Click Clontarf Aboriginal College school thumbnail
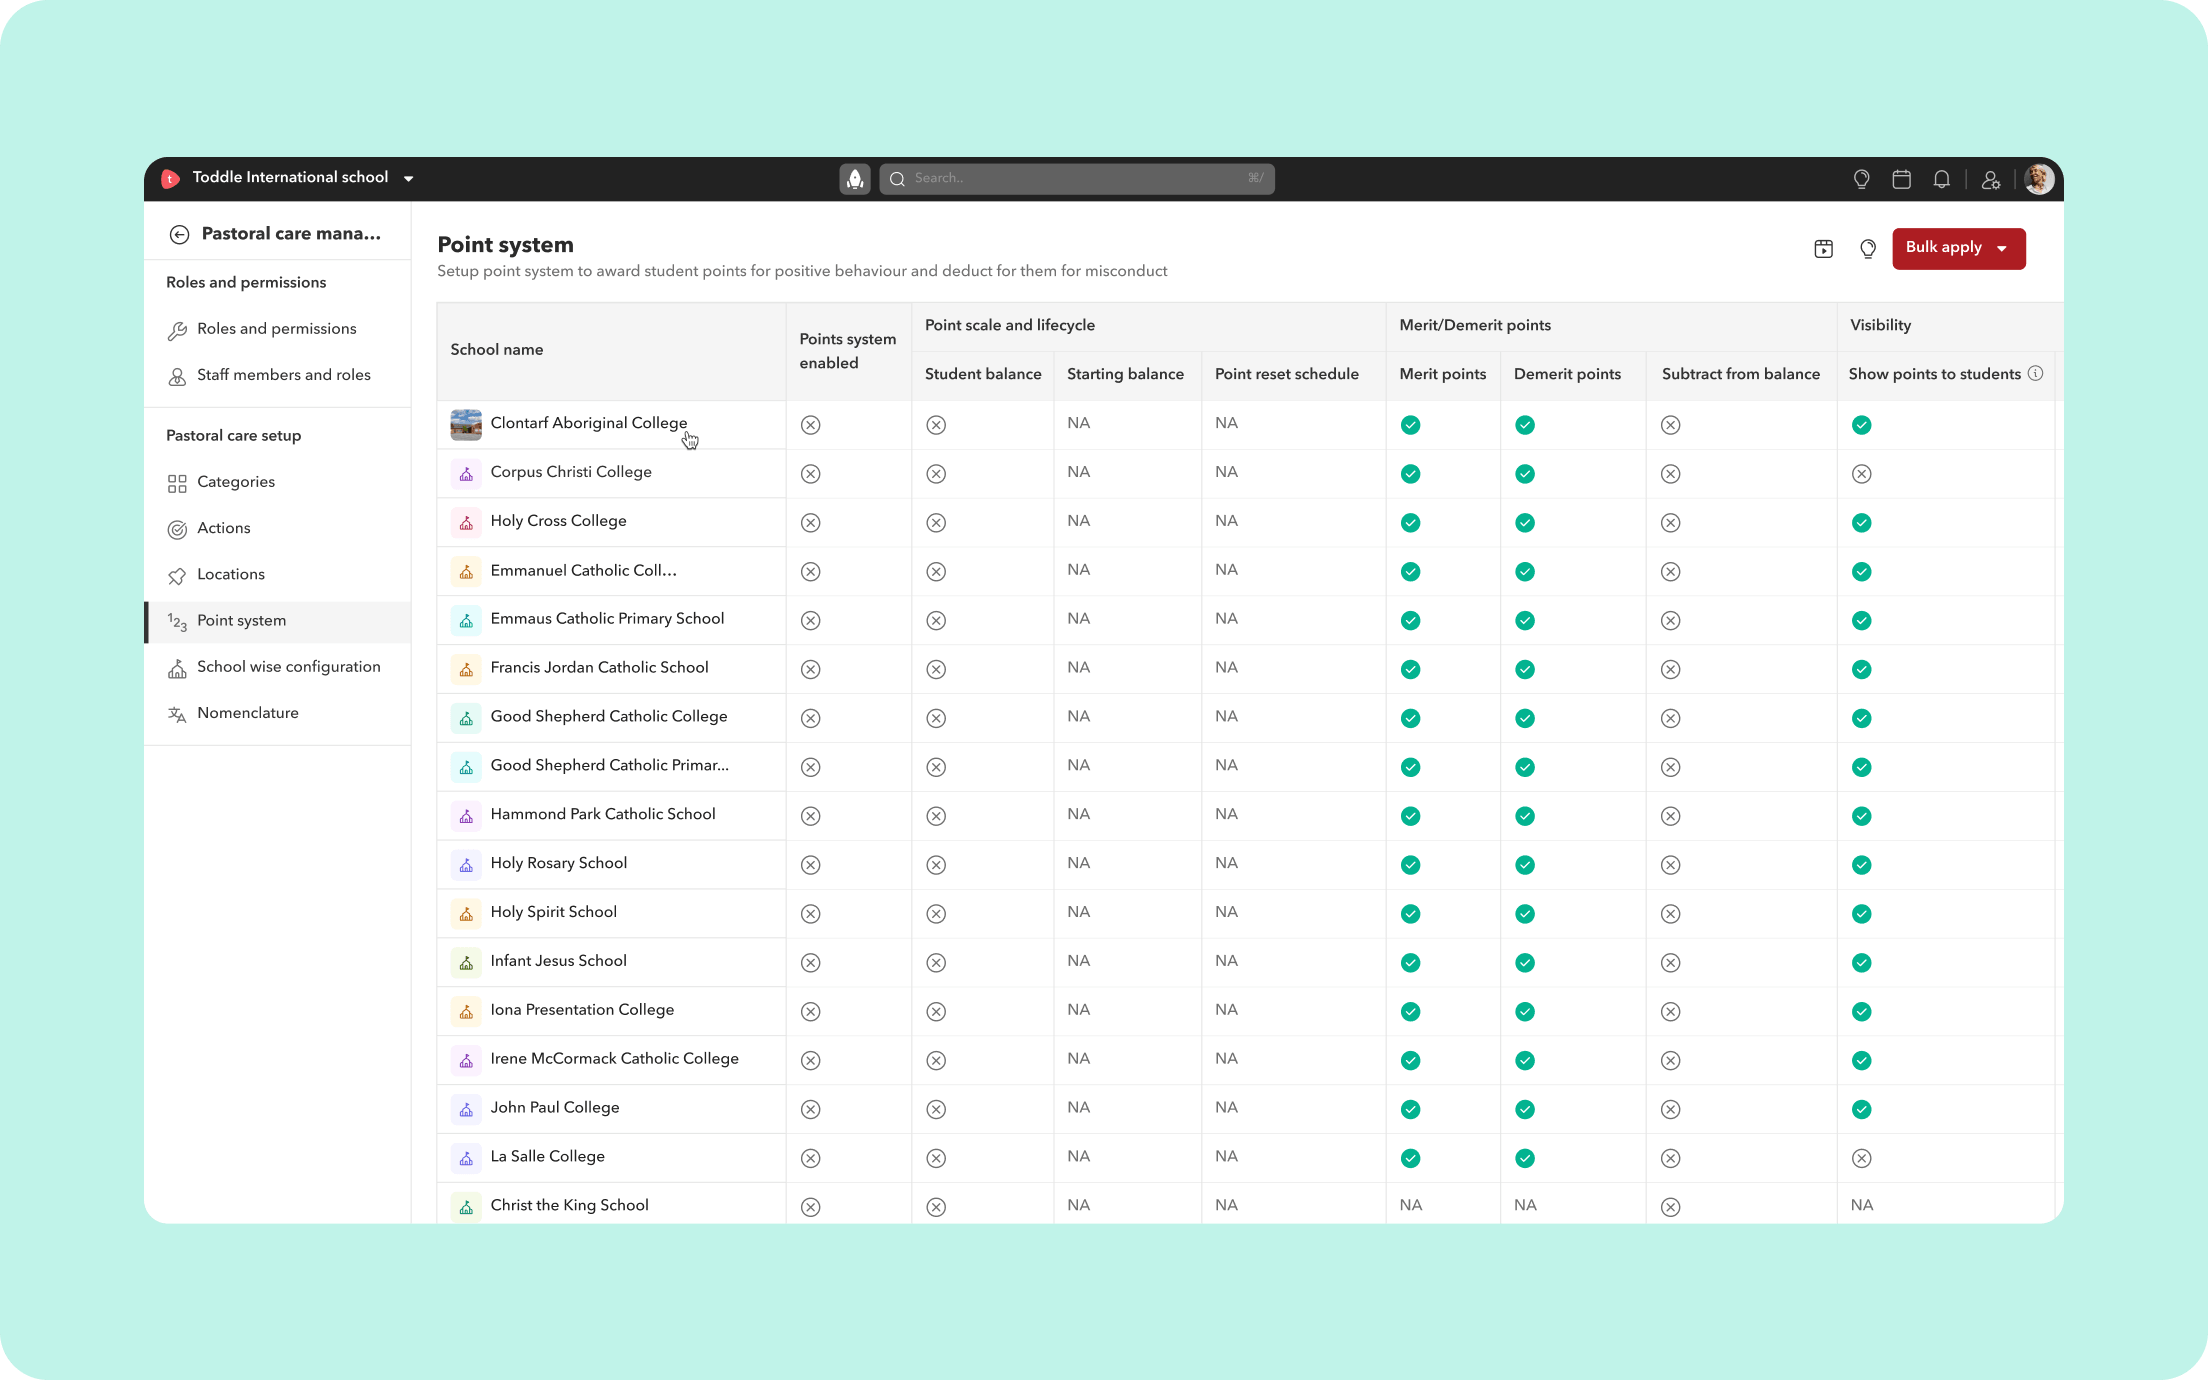The width and height of the screenshot is (2208, 1380). [x=466, y=425]
